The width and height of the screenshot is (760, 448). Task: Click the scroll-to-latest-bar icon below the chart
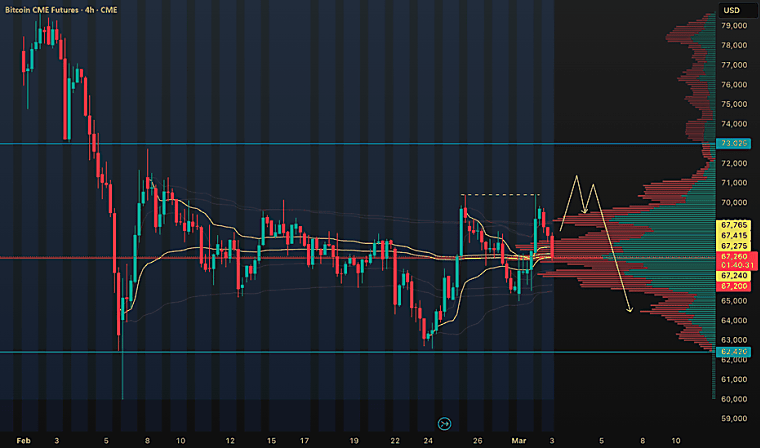pos(444,423)
